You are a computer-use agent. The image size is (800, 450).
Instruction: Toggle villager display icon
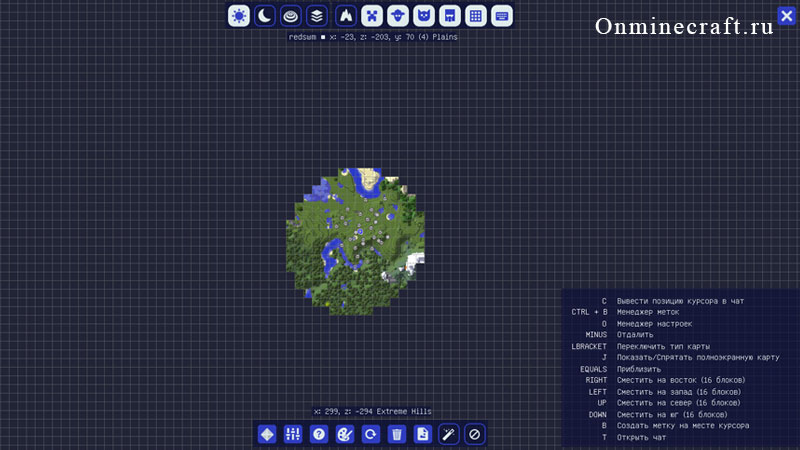[x=450, y=16]
